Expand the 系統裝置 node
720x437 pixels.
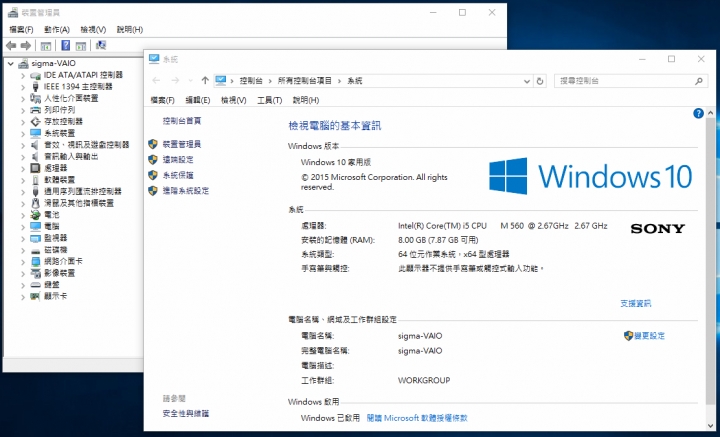point(22,133)
